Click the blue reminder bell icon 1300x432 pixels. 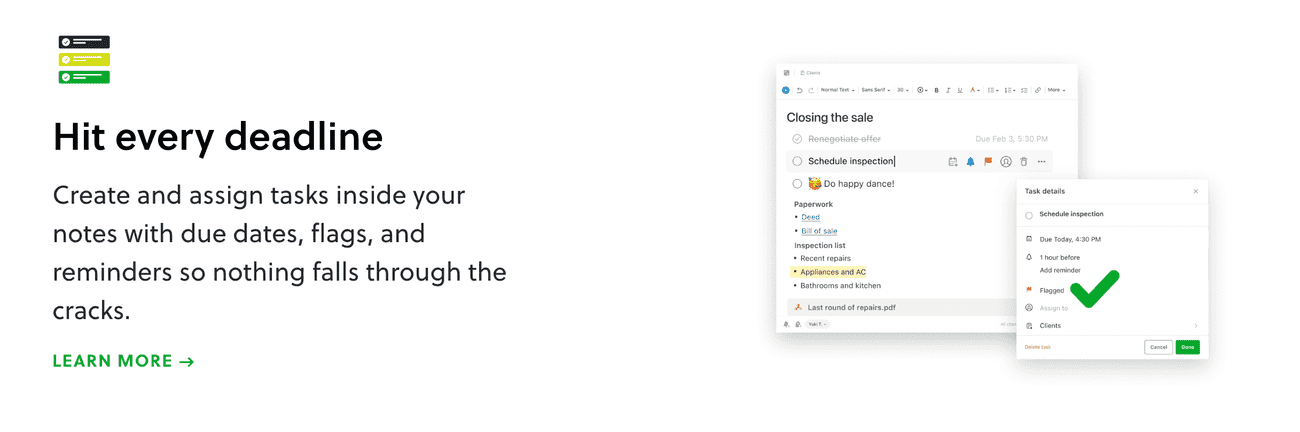[x=970, y=161]
